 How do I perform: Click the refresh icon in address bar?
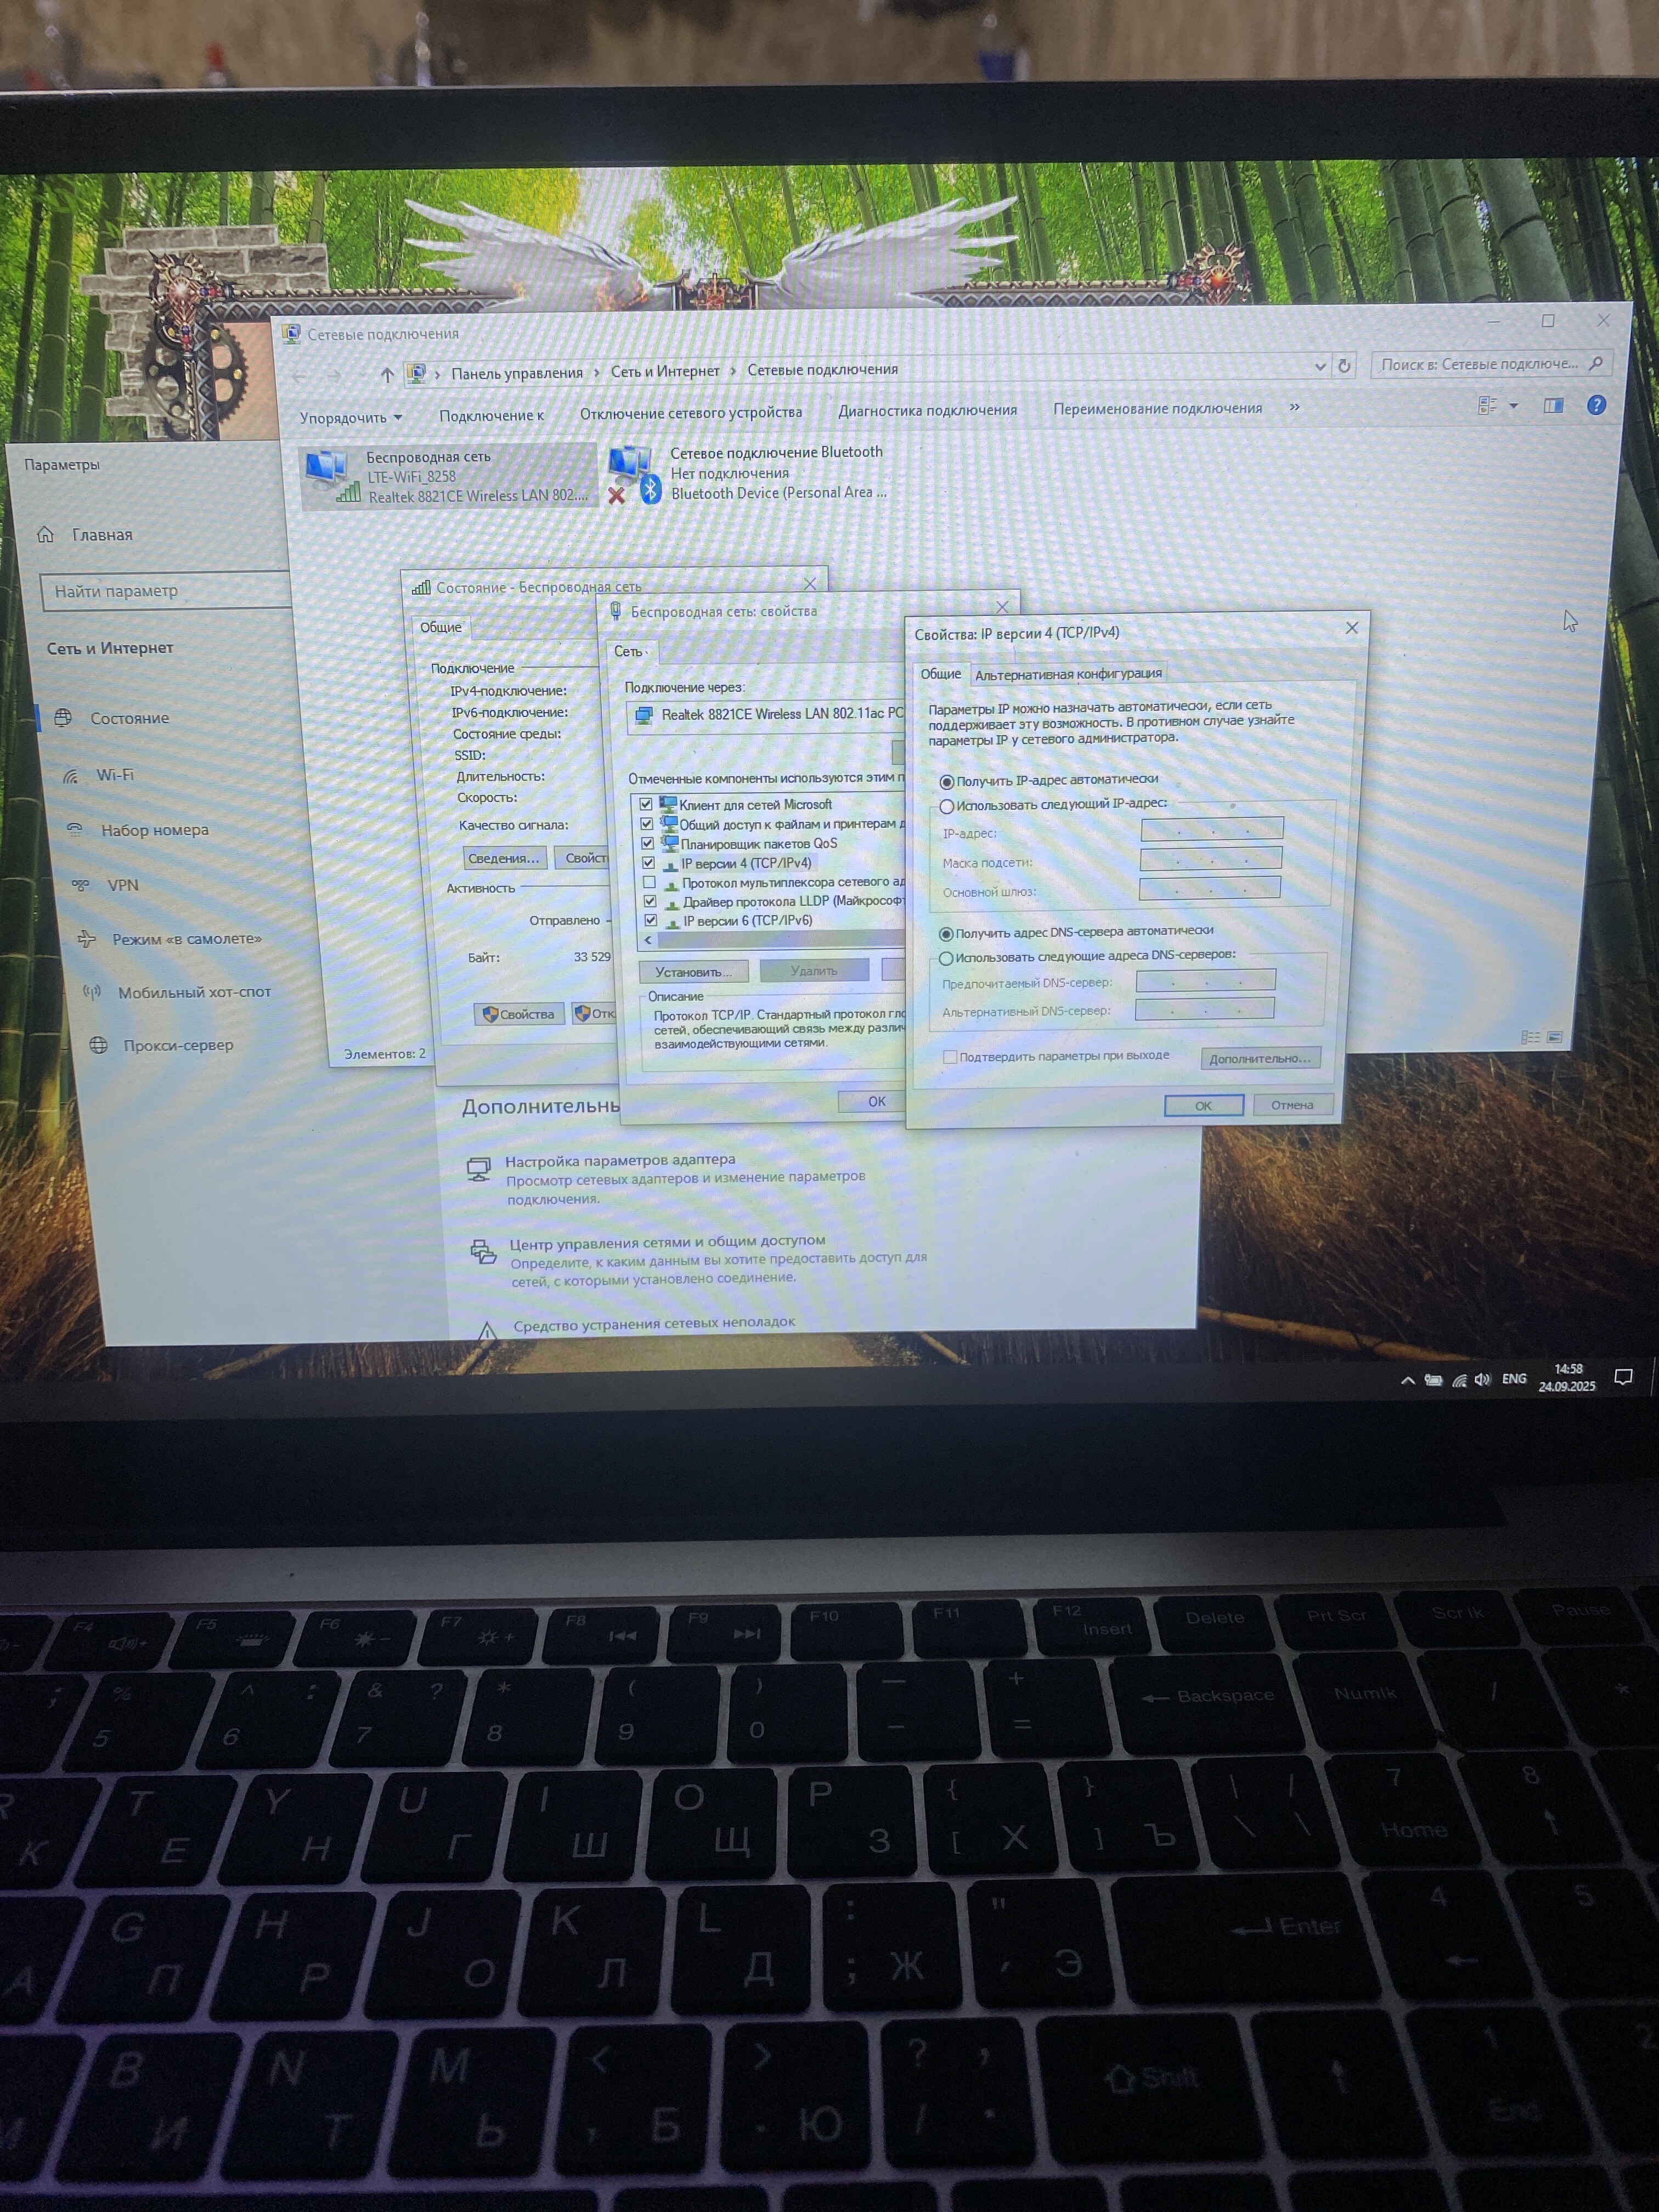[1344, 366]
